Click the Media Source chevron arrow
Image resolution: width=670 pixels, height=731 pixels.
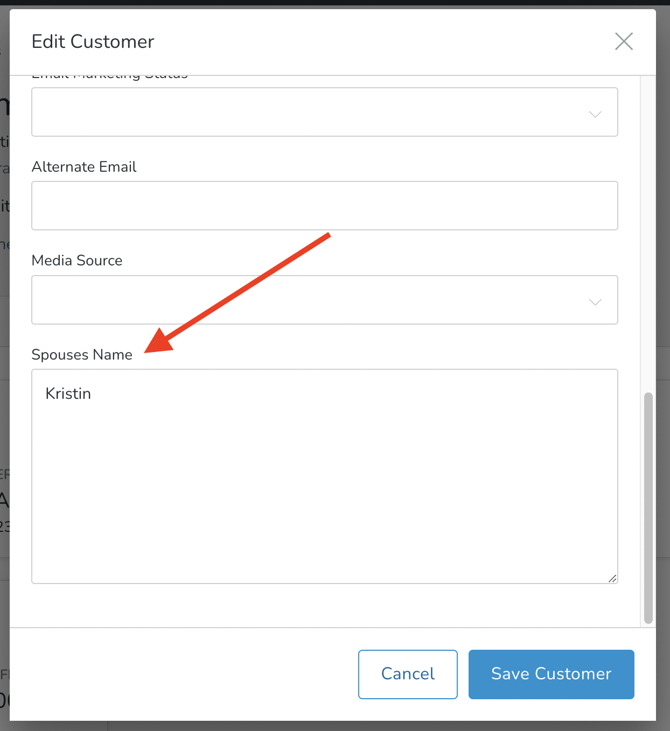595,302
